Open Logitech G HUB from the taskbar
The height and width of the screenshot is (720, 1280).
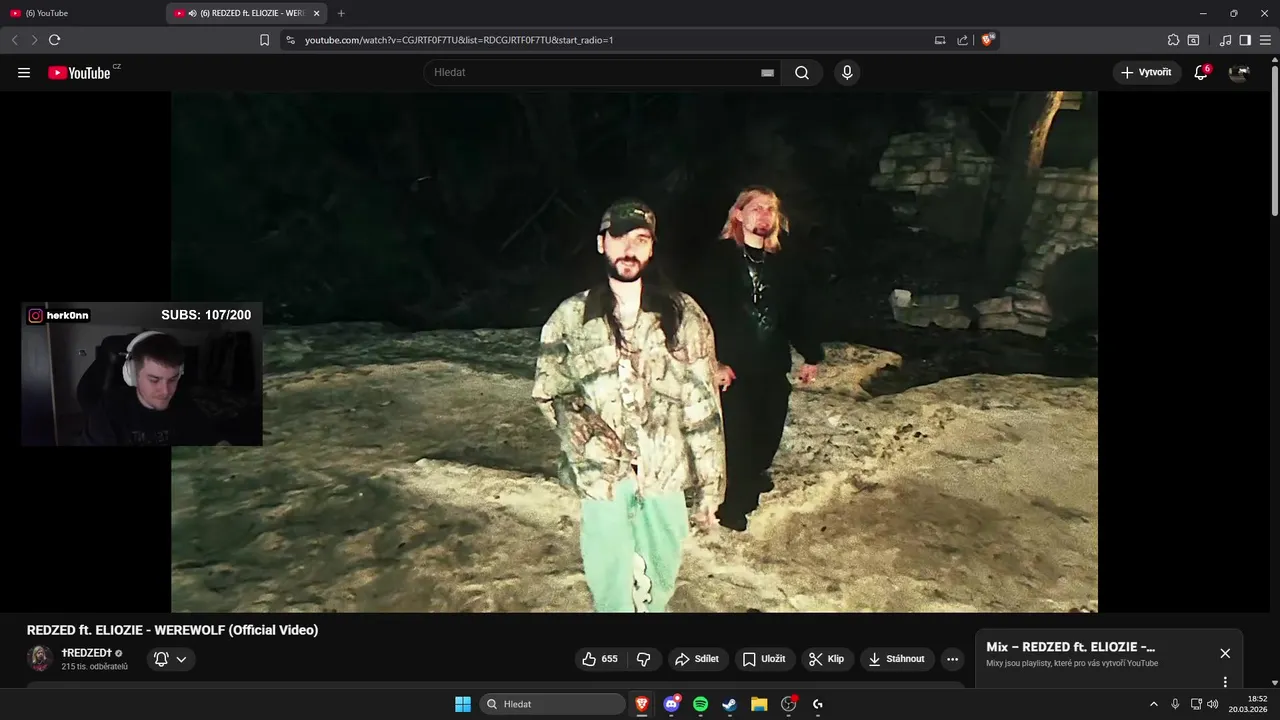(x=818, y=704)
